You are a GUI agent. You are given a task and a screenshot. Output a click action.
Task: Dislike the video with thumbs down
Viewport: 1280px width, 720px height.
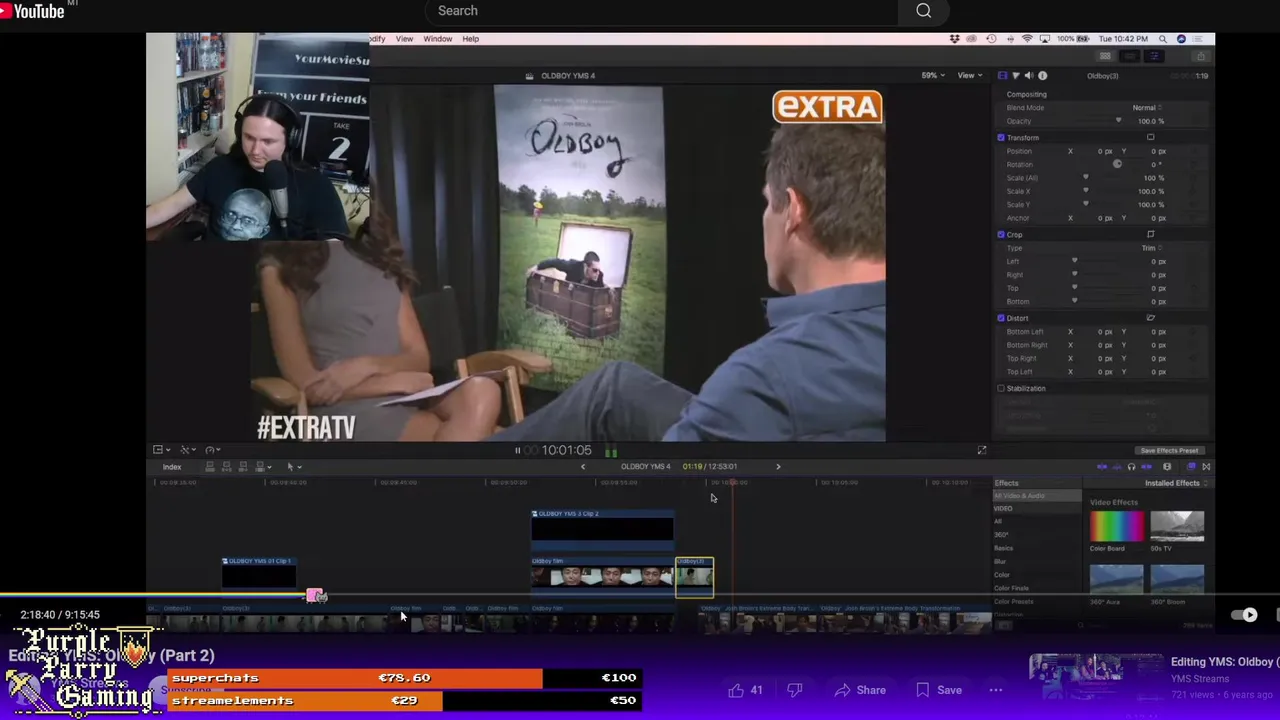point(795,690)
